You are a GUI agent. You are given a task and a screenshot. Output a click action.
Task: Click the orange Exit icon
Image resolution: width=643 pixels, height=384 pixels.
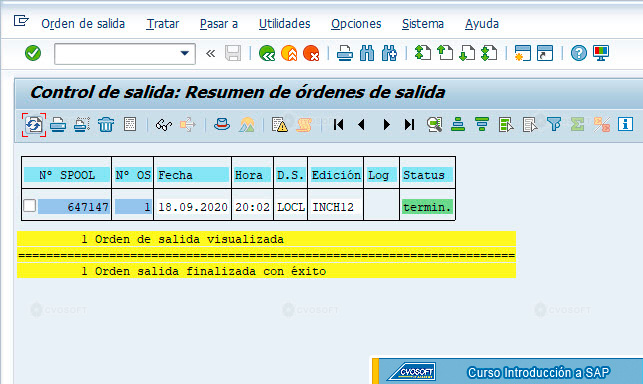[x=290, y=53]
